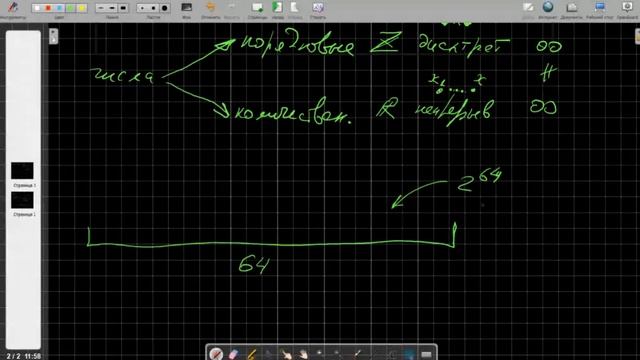Image resolution: width=640 pixels, height=360 pixels.
Task: Open the virtual keyboard
Action: [426, 354]
